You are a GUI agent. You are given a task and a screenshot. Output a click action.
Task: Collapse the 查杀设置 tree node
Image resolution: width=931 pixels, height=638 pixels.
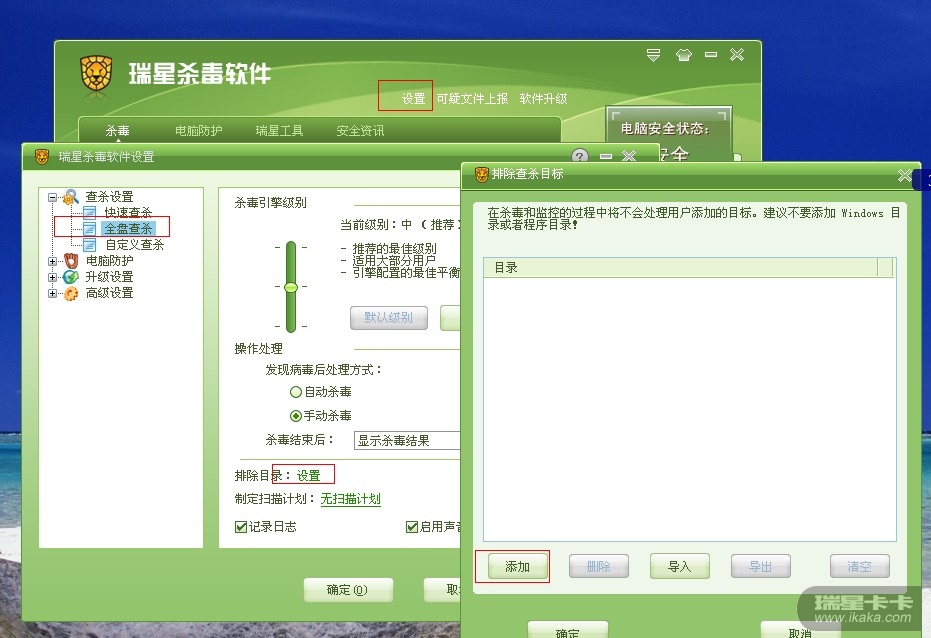click(52, 197)
